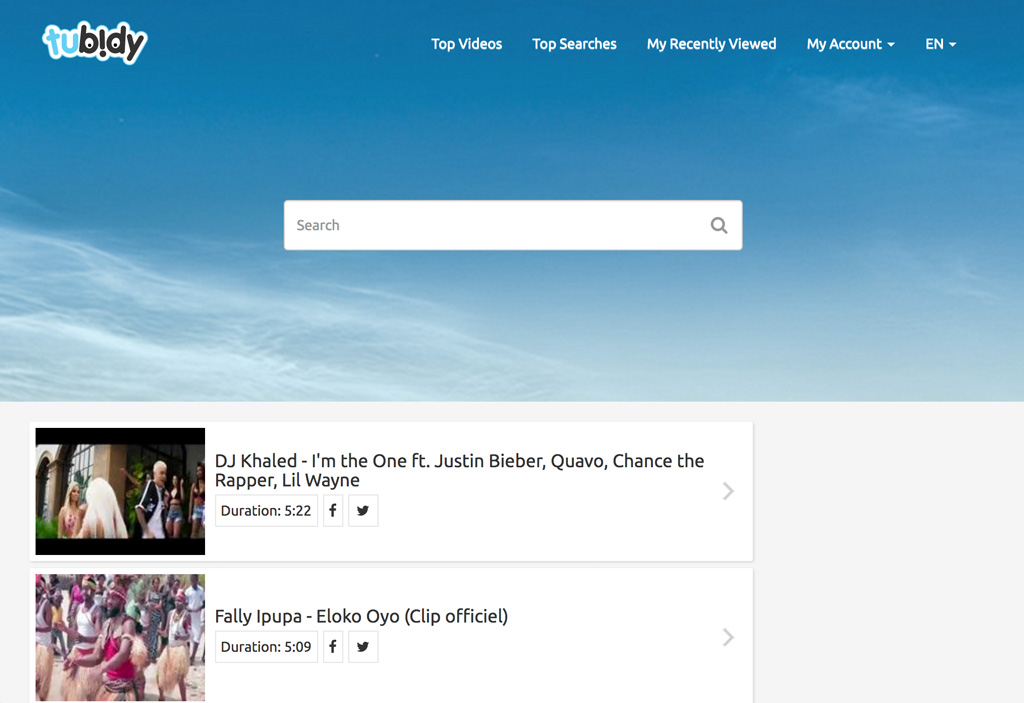This screenshot has width=1024, height=703.
Task: View My Recently Viewed
Action: (x=711, y=44)
